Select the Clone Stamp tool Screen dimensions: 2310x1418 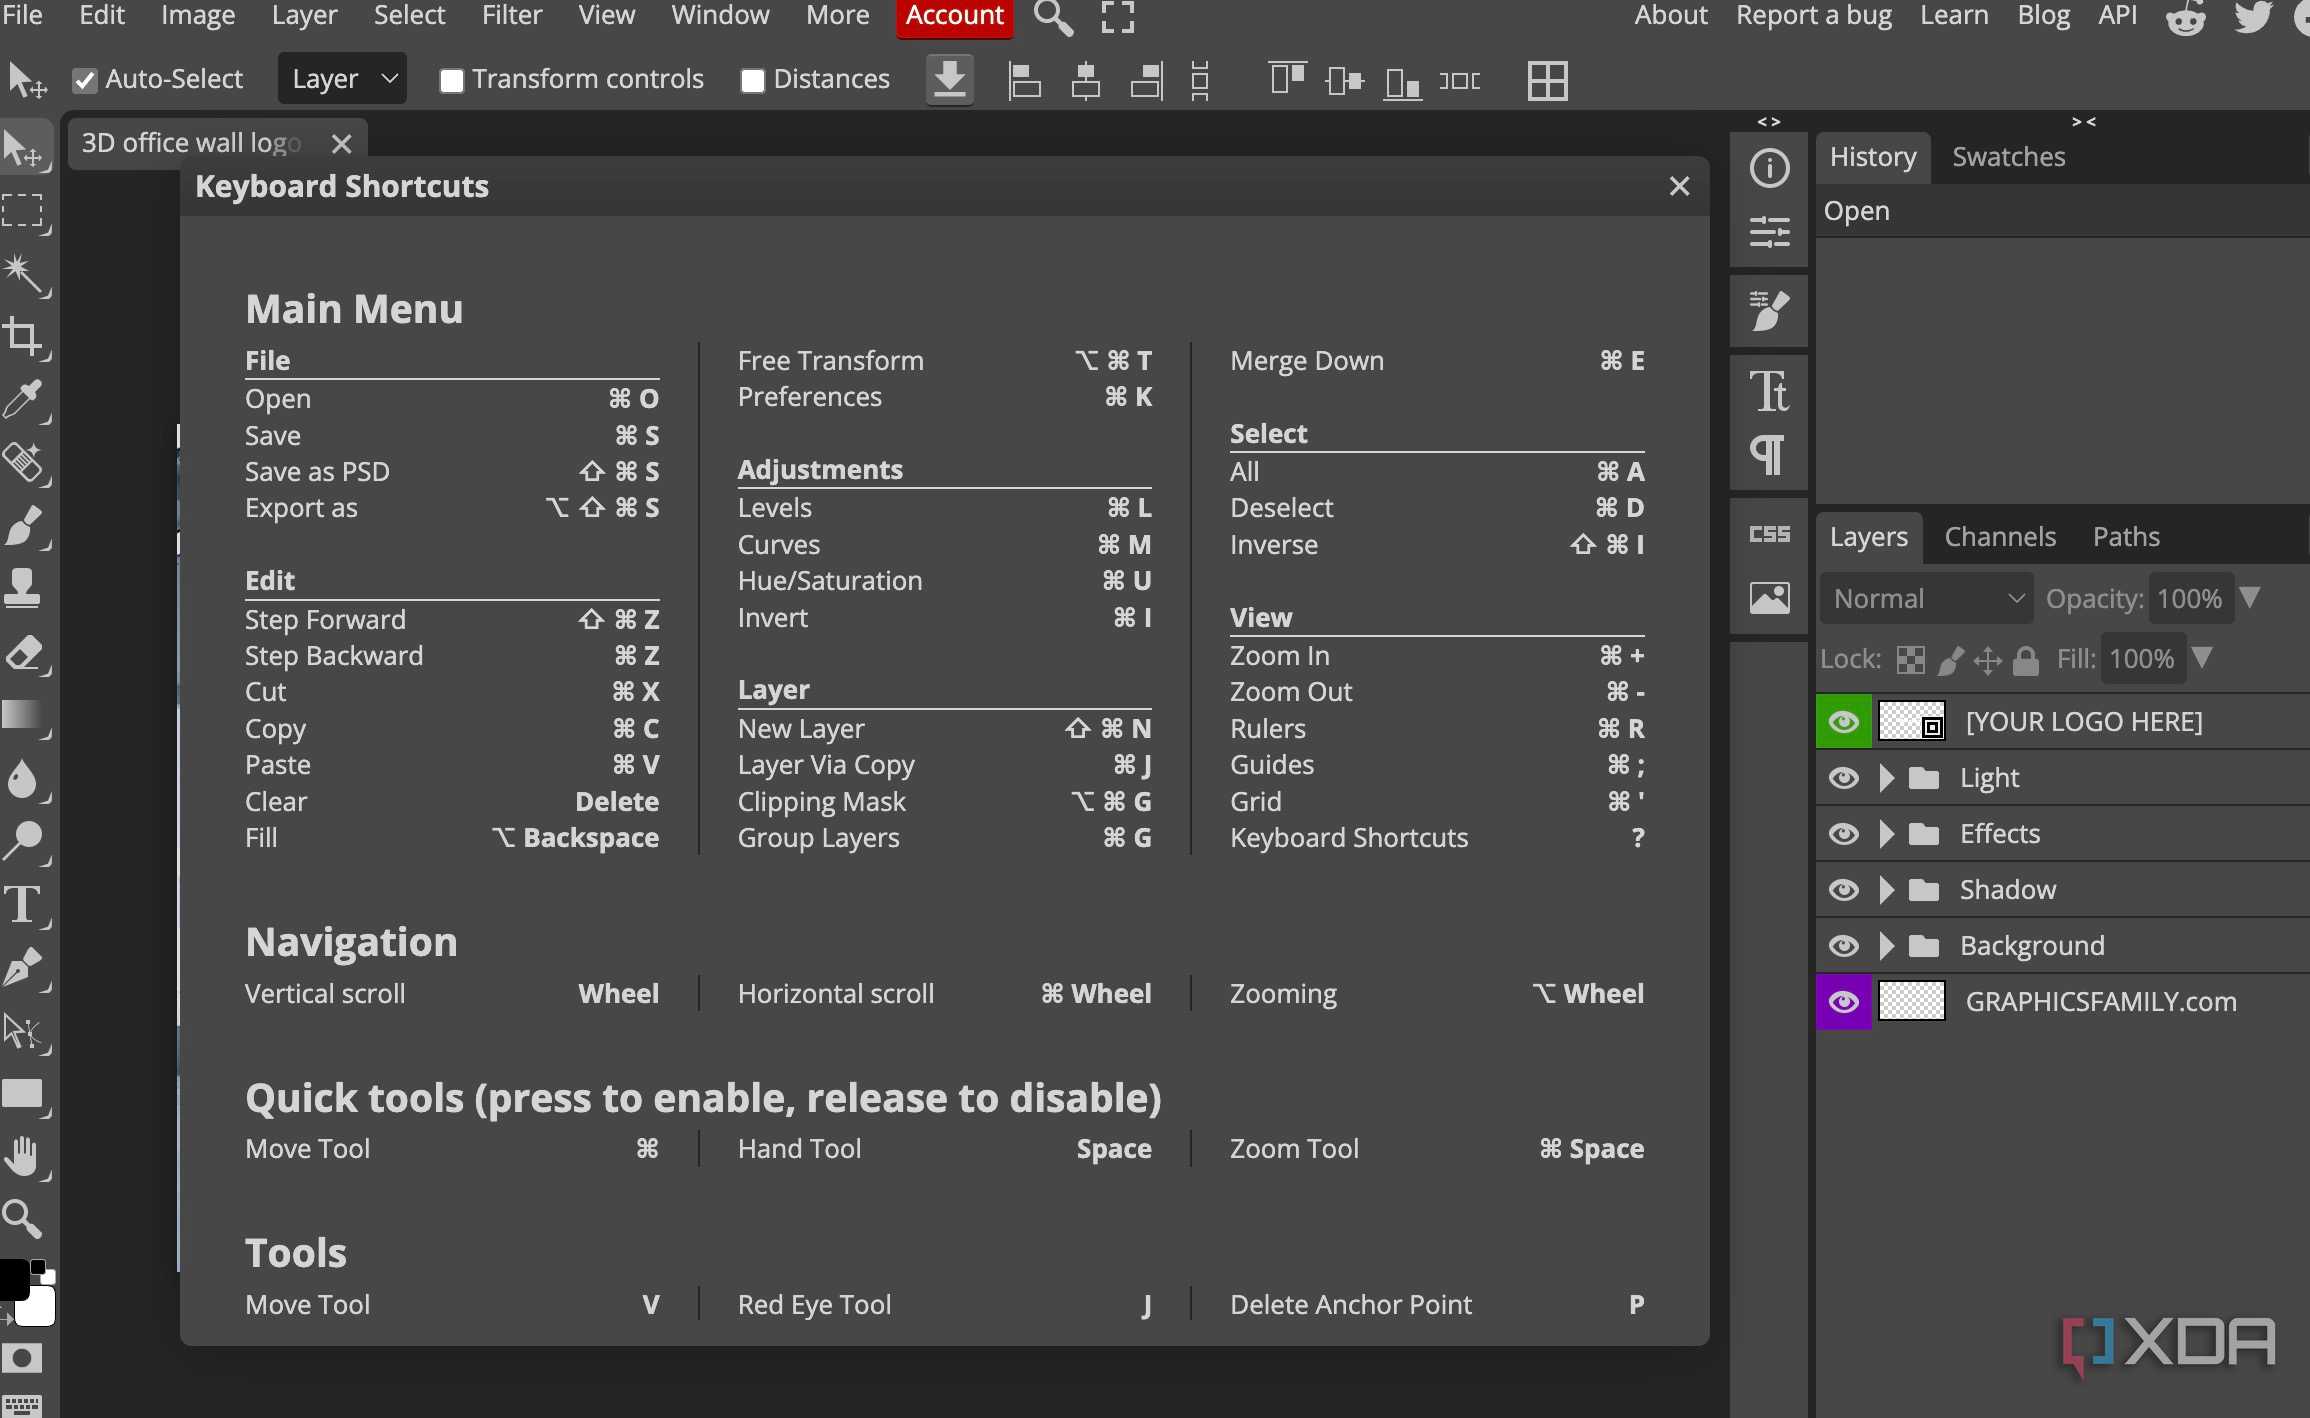click(x=22, y=588)
